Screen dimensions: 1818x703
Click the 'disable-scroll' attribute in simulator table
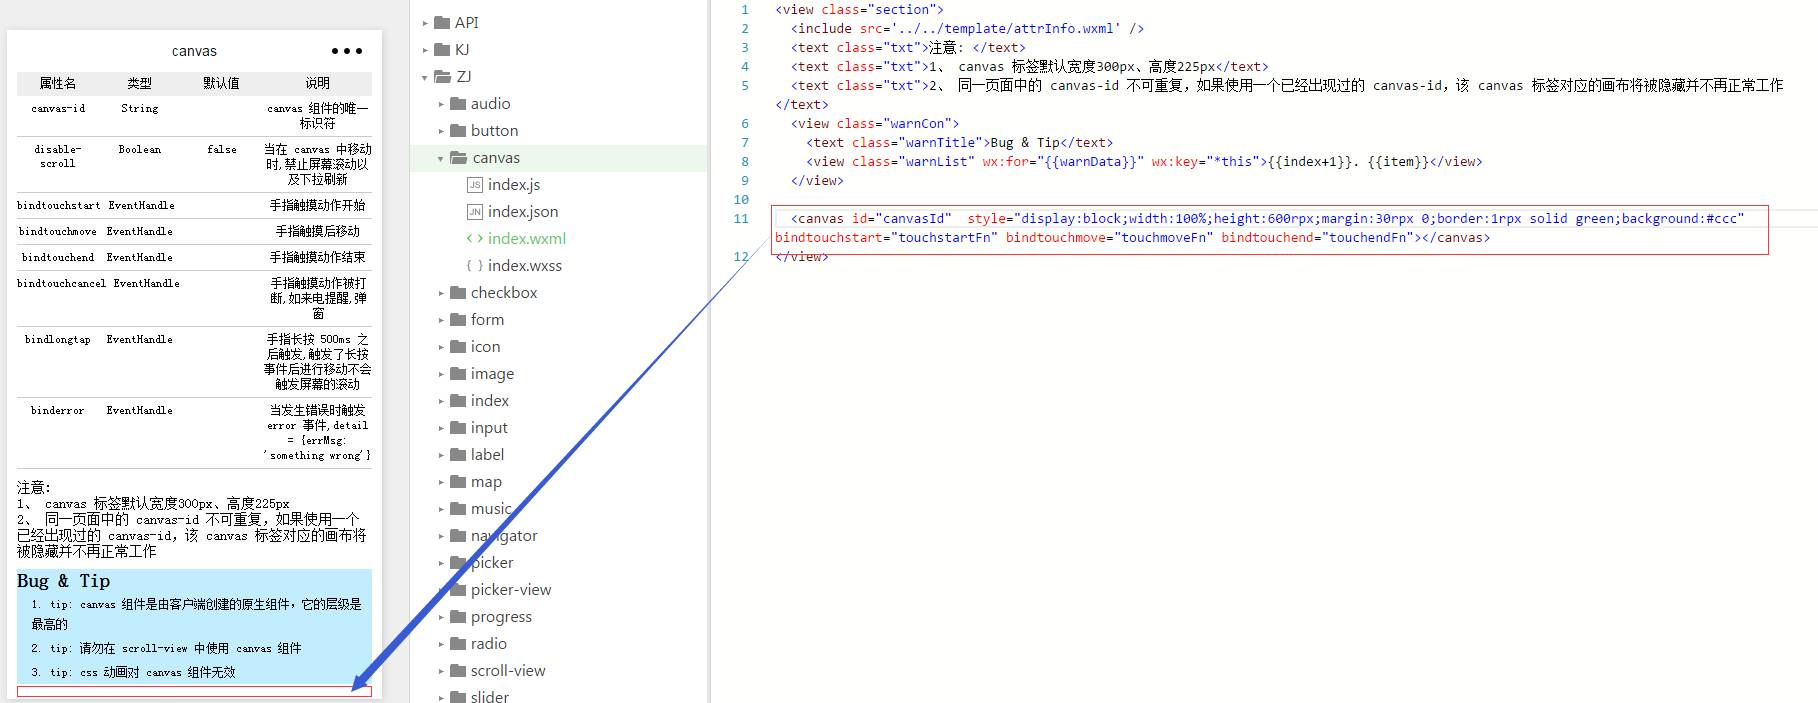pos(57,156)
